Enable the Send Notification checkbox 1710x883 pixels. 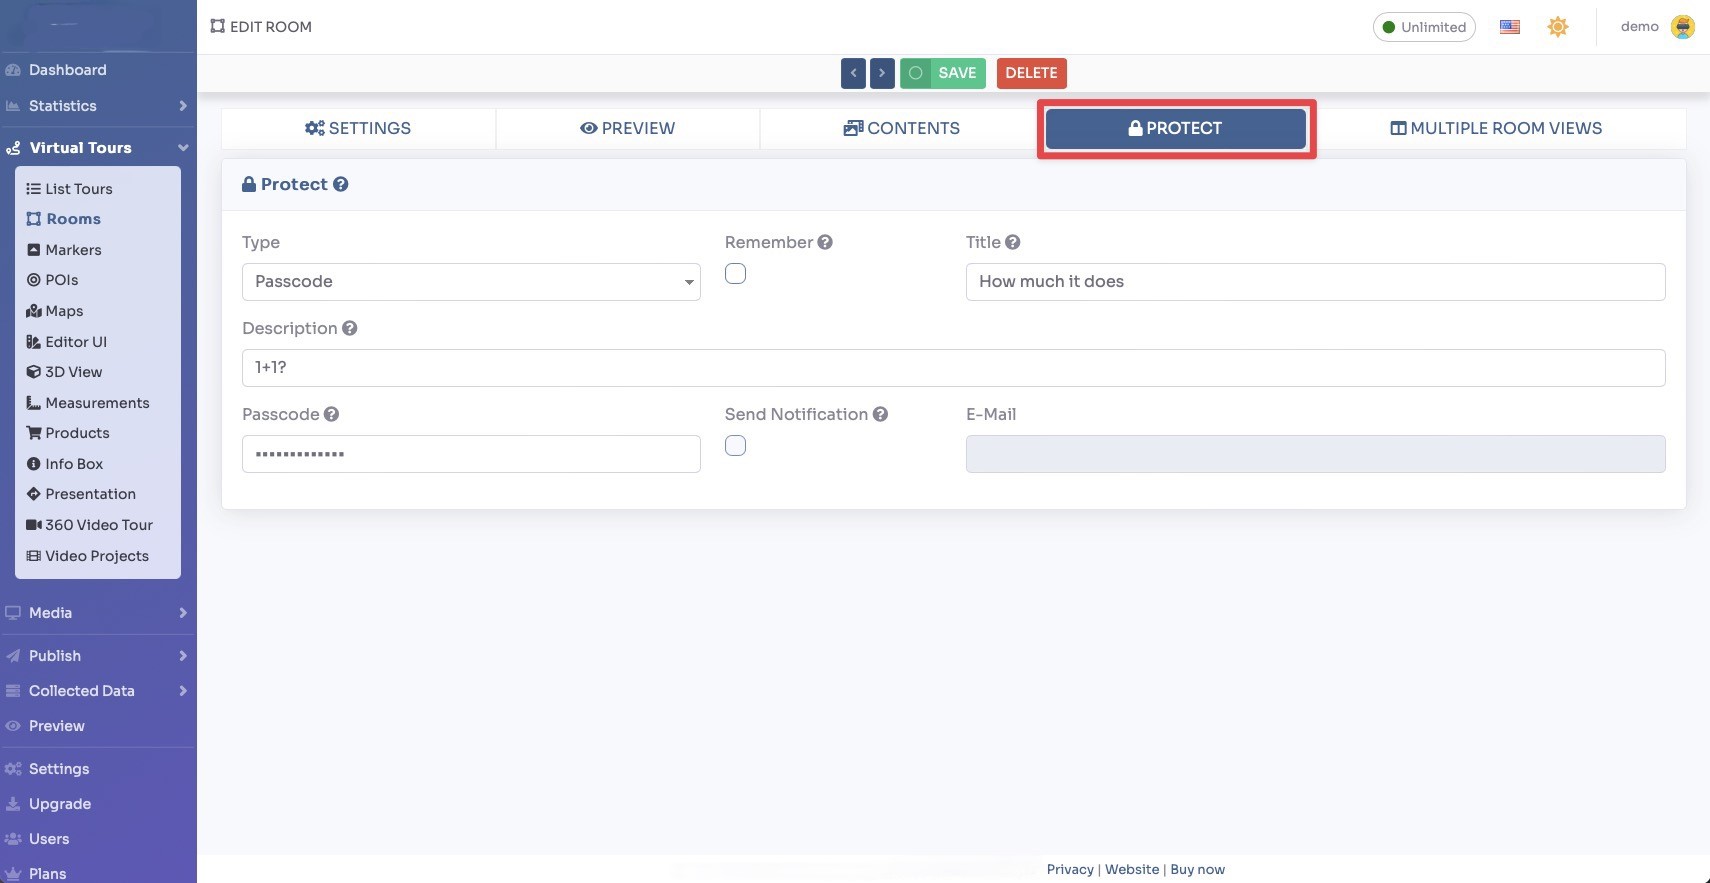point(735,446)
